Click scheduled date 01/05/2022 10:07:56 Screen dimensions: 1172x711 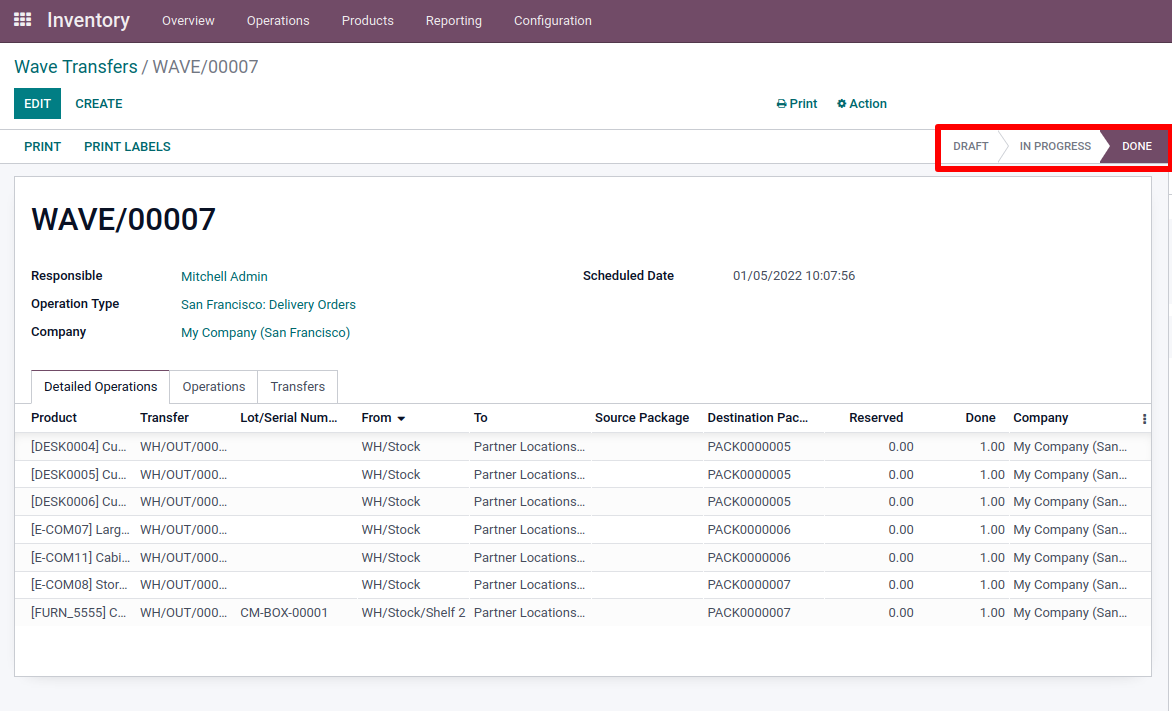point(794,276)
